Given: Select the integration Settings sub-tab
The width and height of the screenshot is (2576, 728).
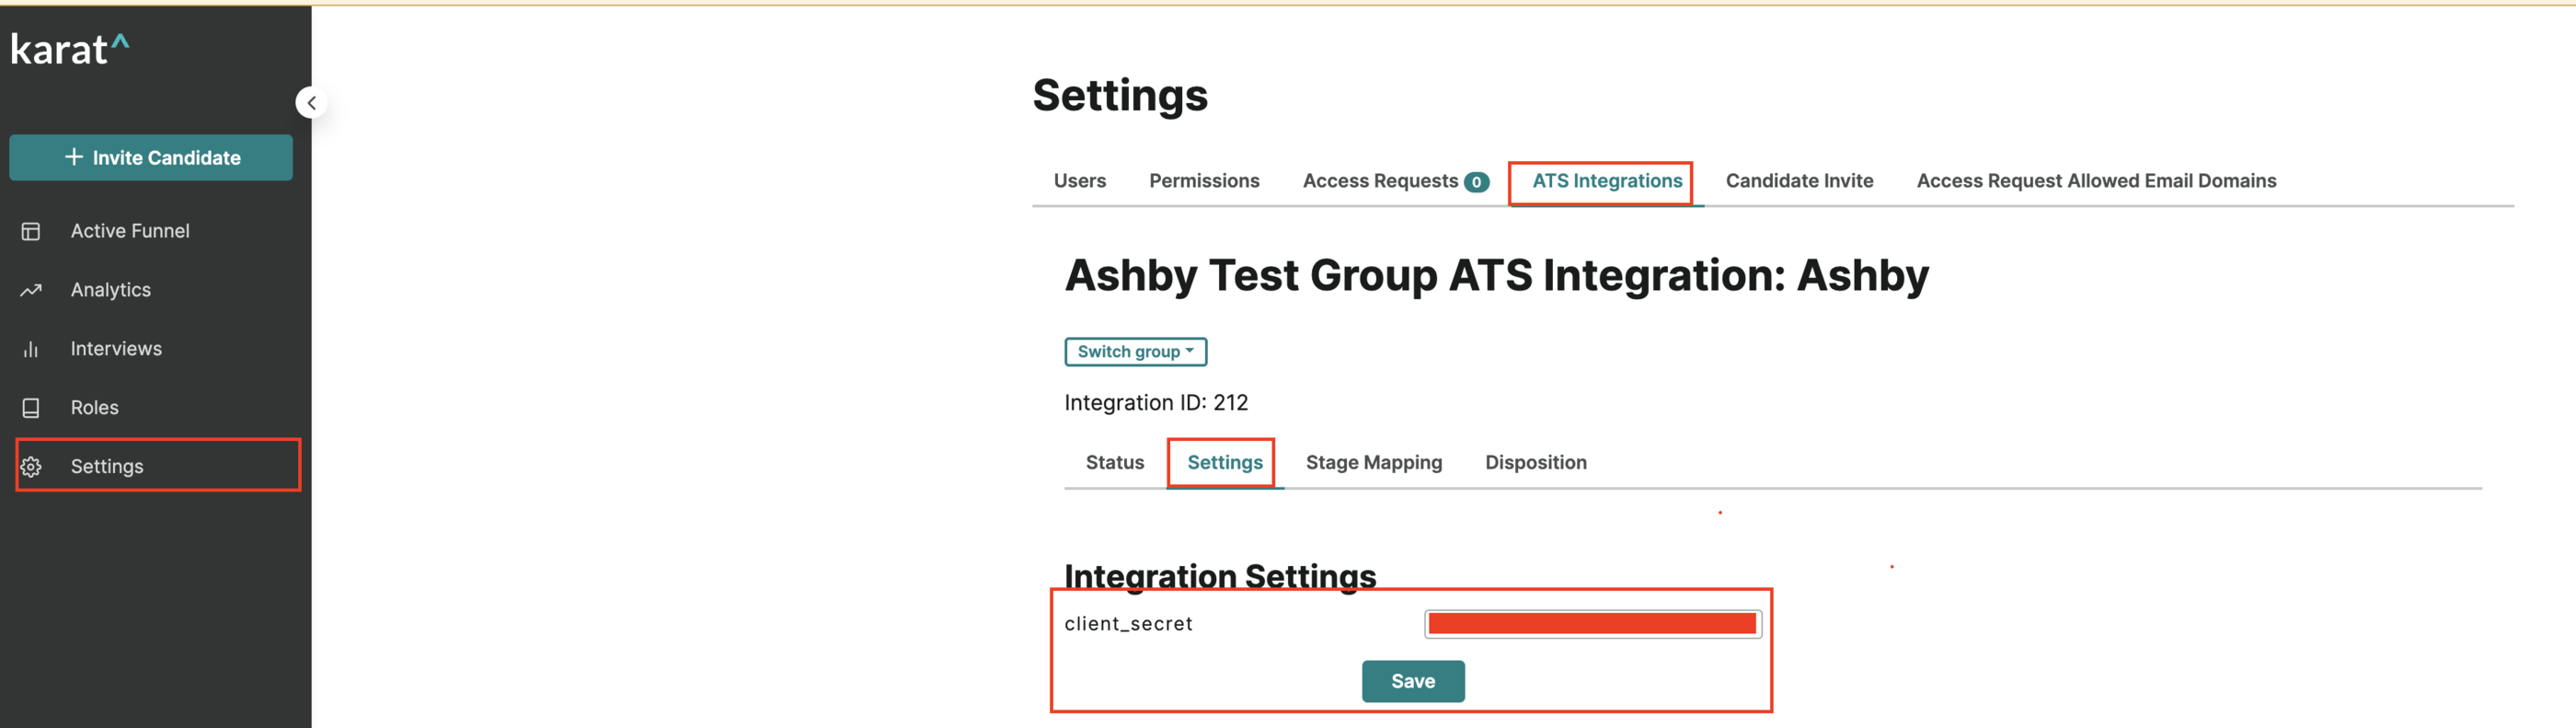Looking at the screenshot, I should 1225,463.
